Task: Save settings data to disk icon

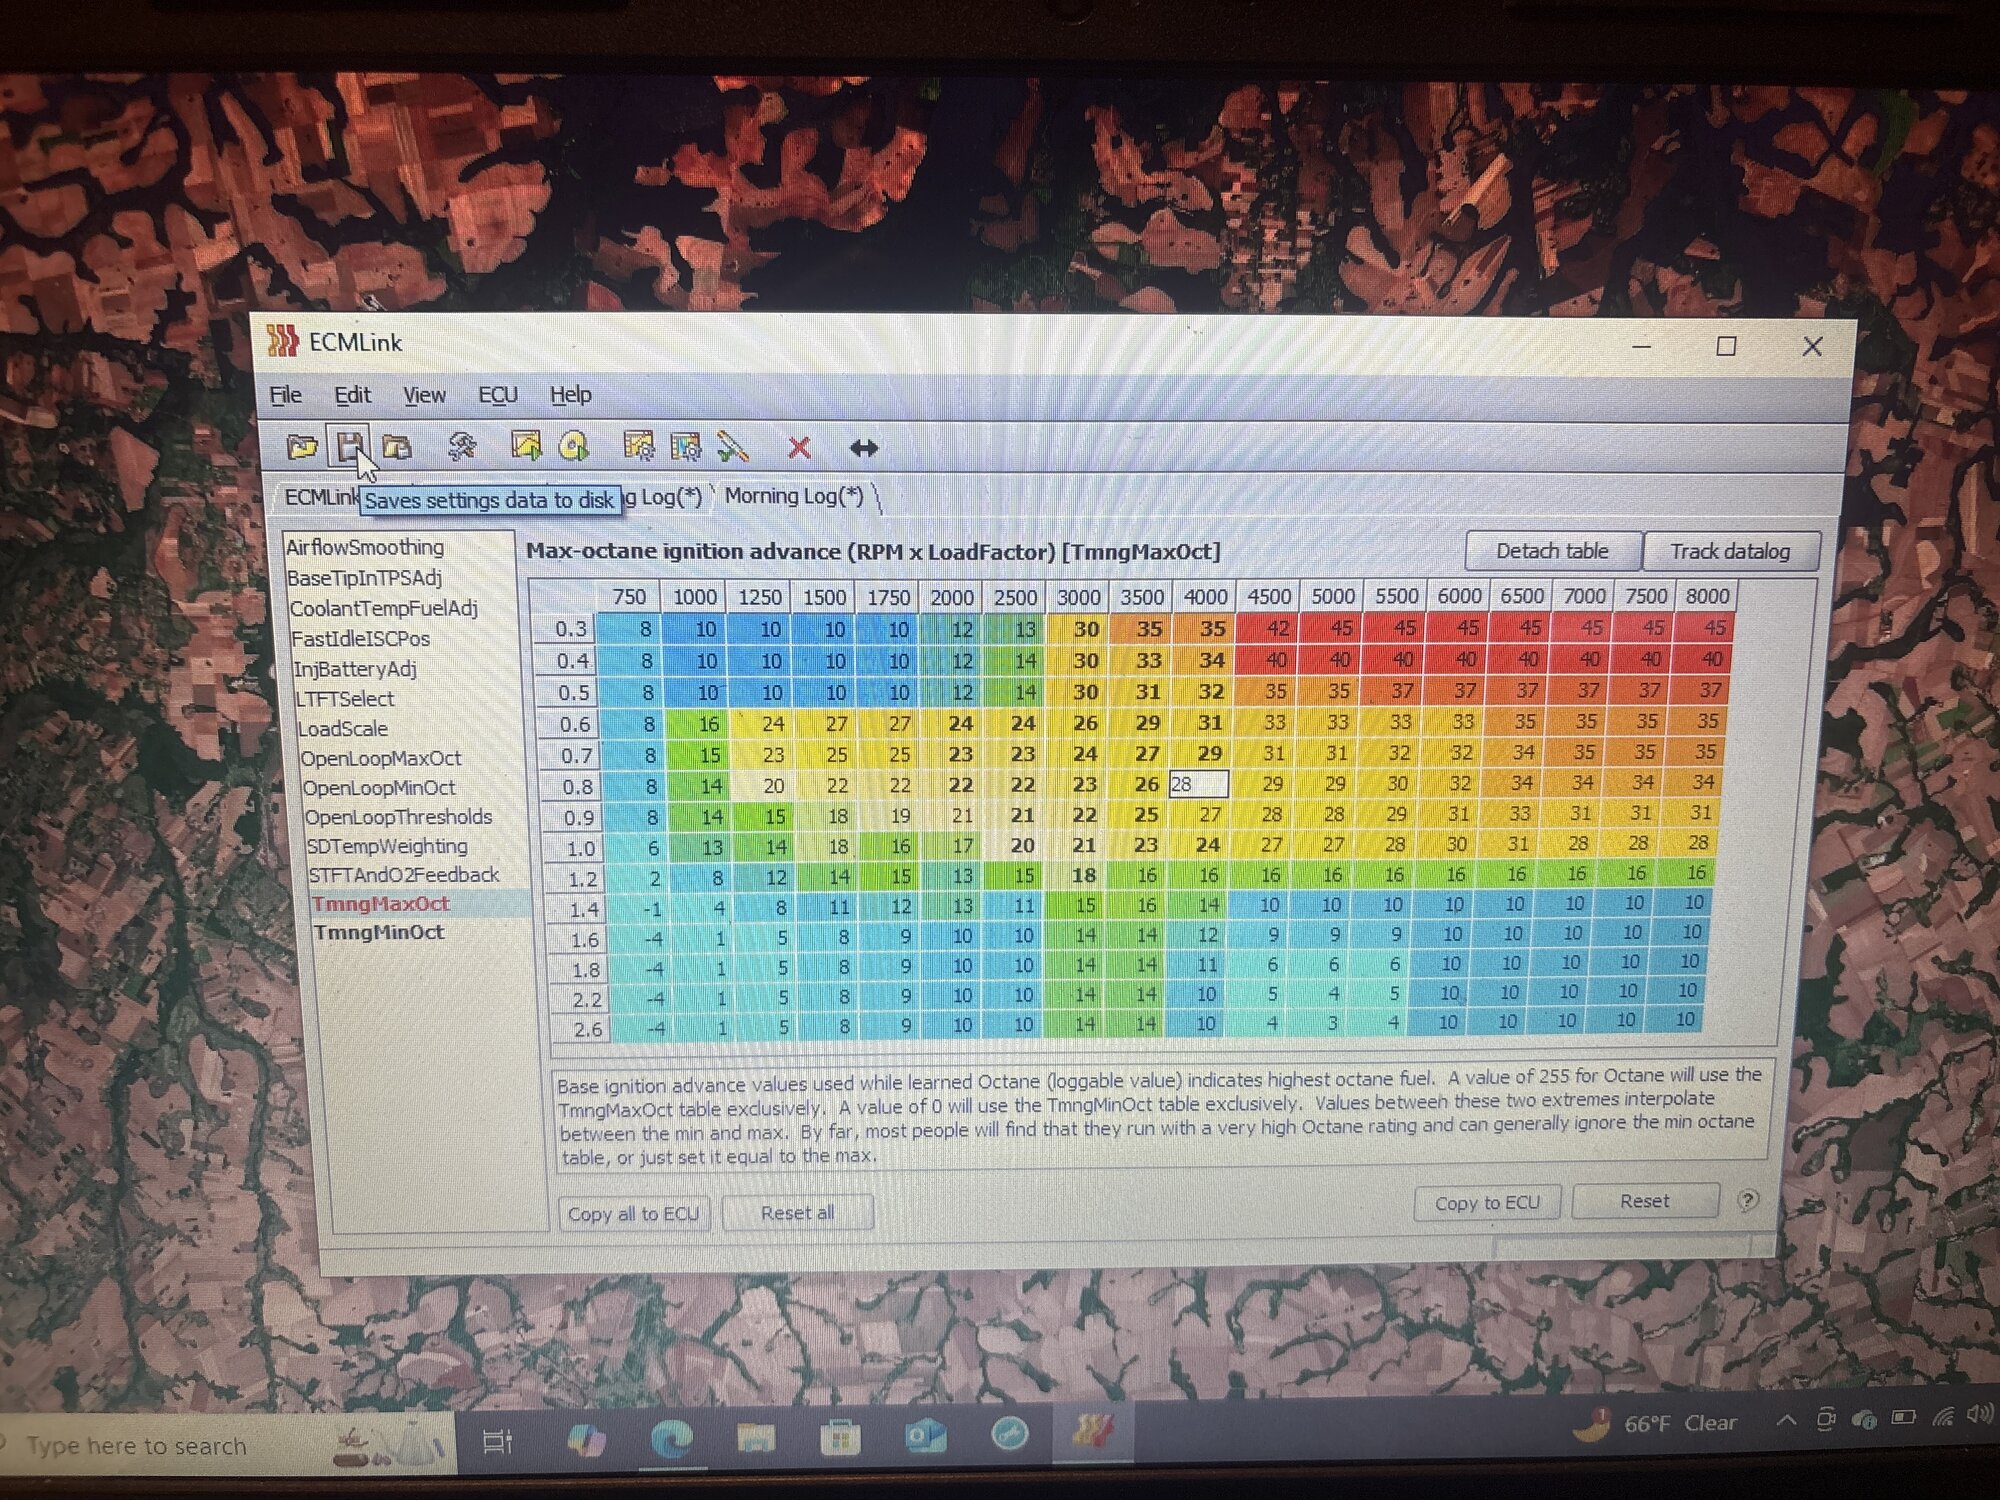Action: pos(349,446)
